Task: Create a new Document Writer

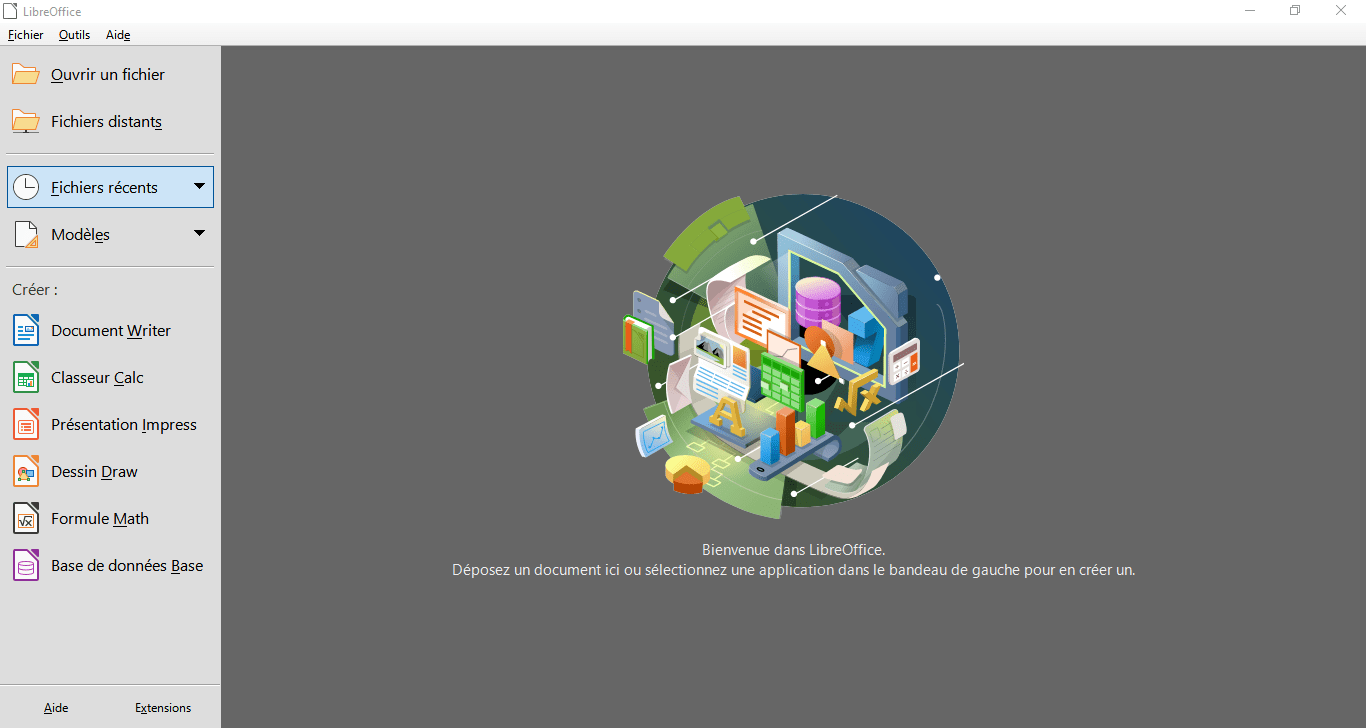Action: pos(110,330)
